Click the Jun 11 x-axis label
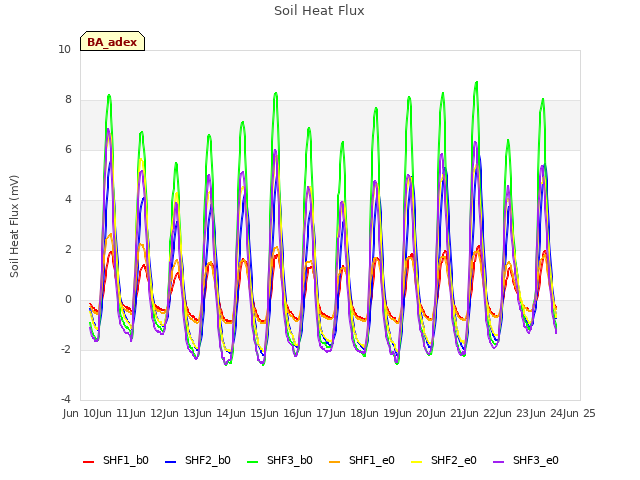Screen dimensions: 640x480 click(x=114, y=413)
